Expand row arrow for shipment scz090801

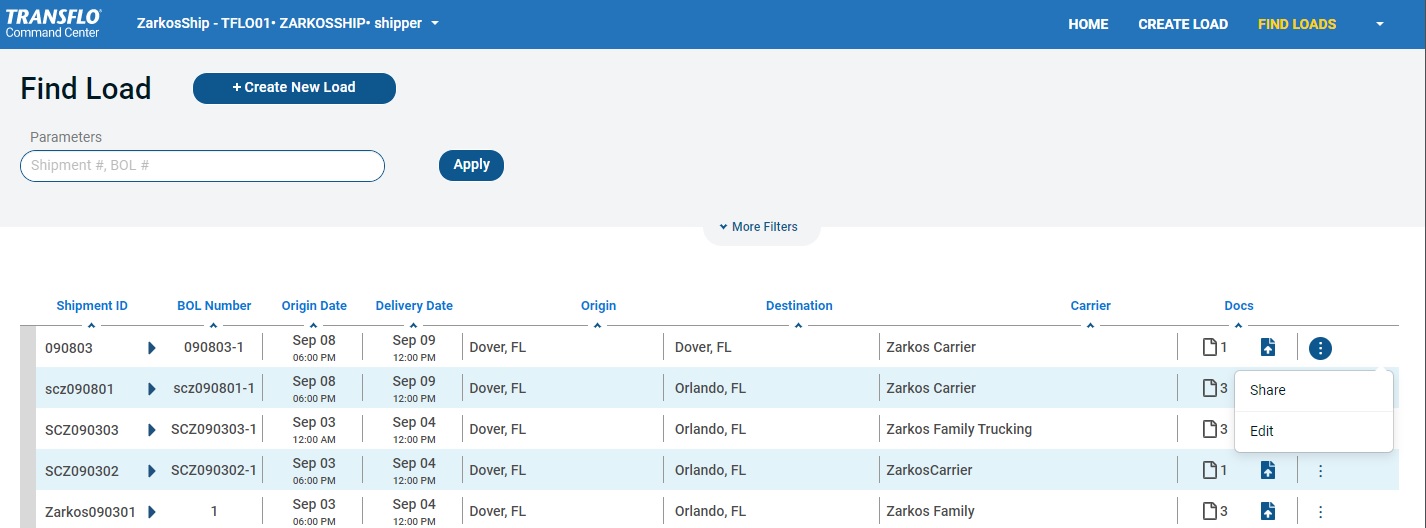[152, 389]
